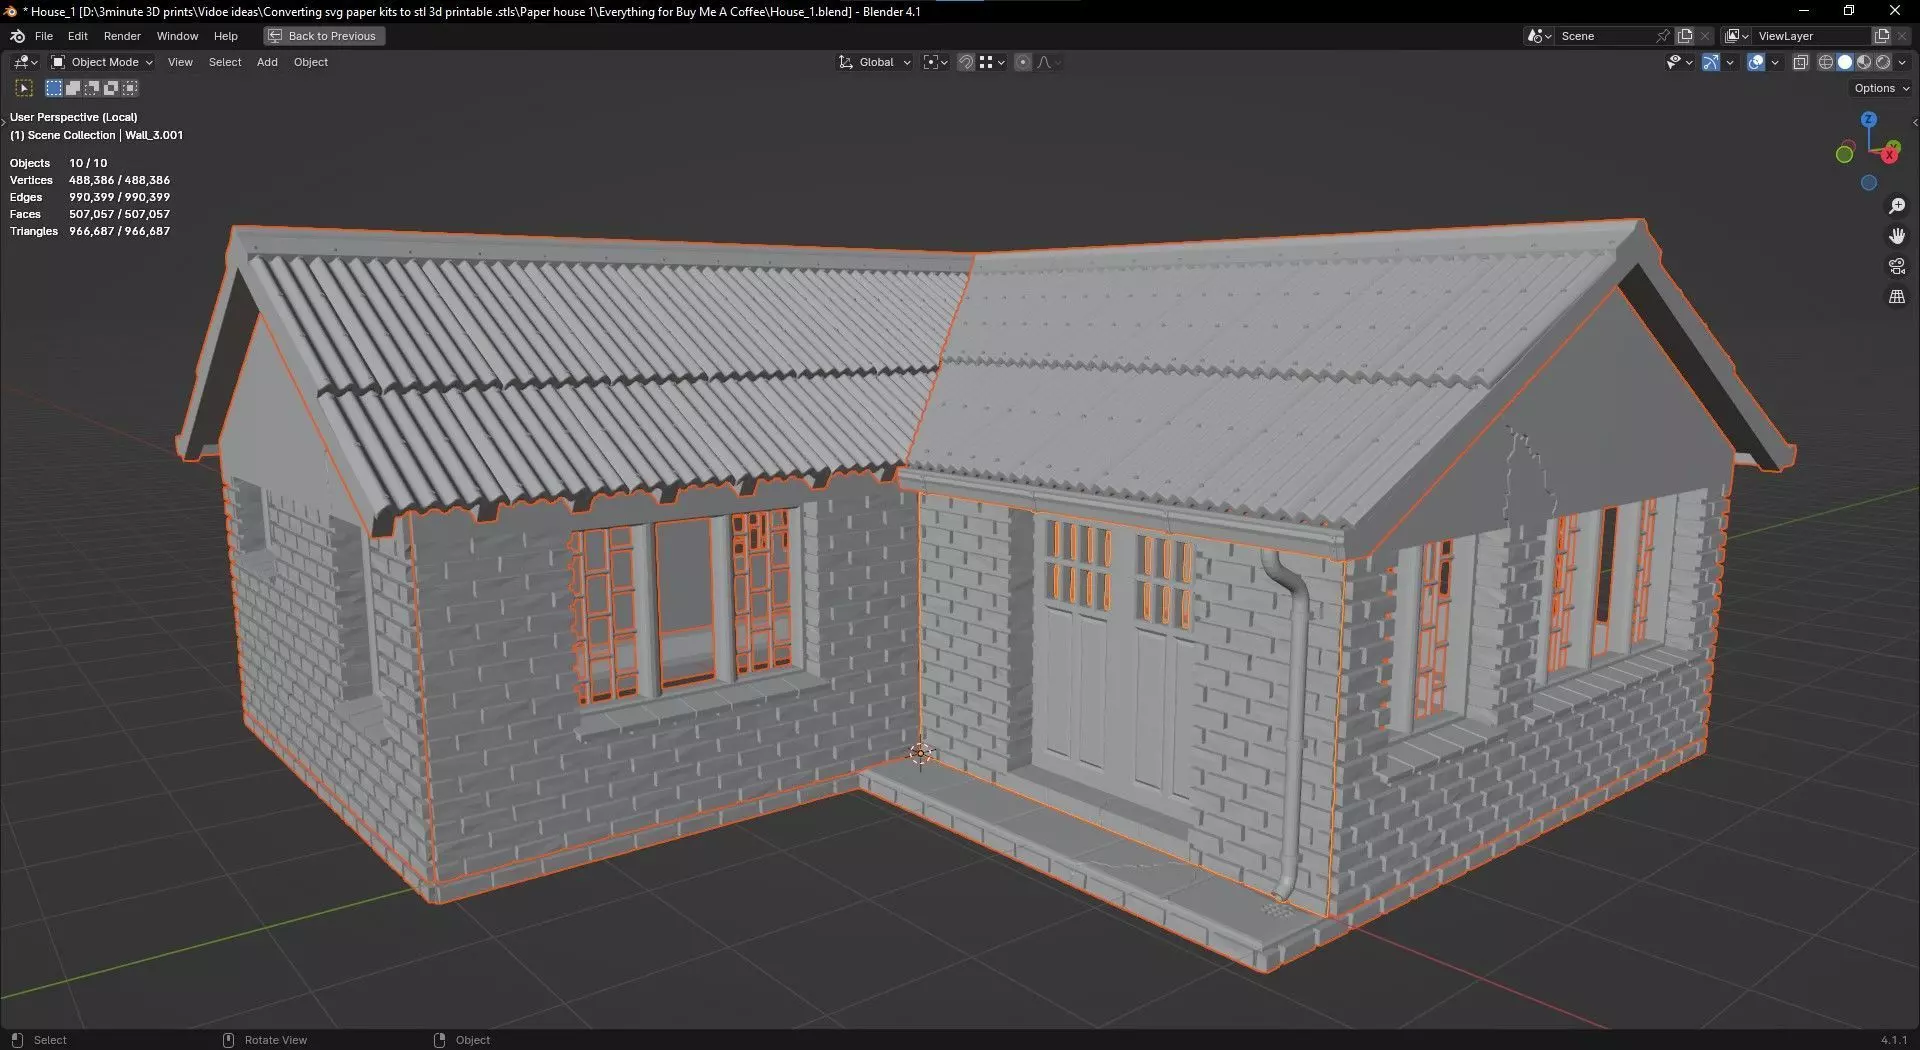Create a new scene with the copy icon
The height and width of the screenshot is (1050, 1920).
click(x=1685, y=36)
